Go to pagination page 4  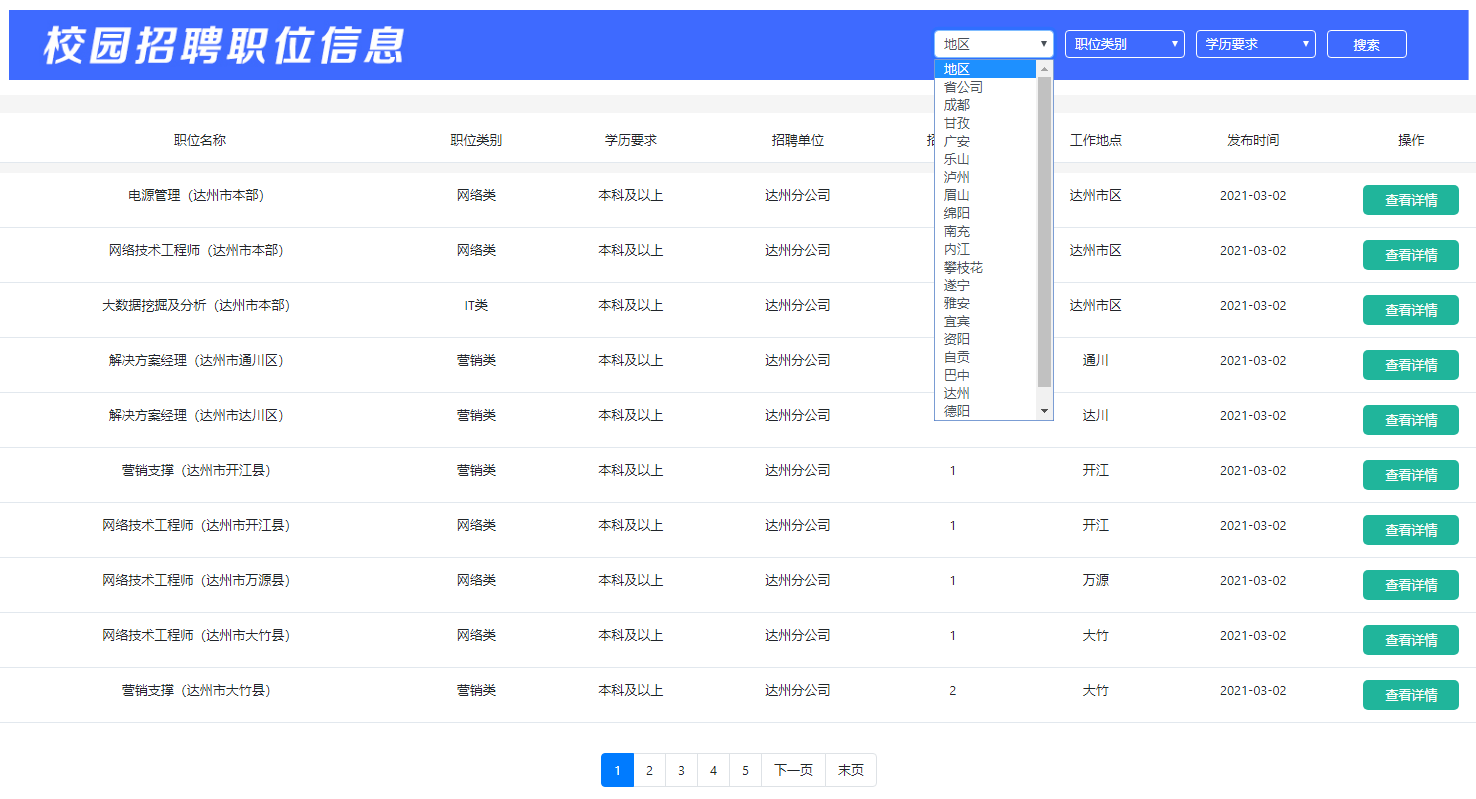click(713, 770)
